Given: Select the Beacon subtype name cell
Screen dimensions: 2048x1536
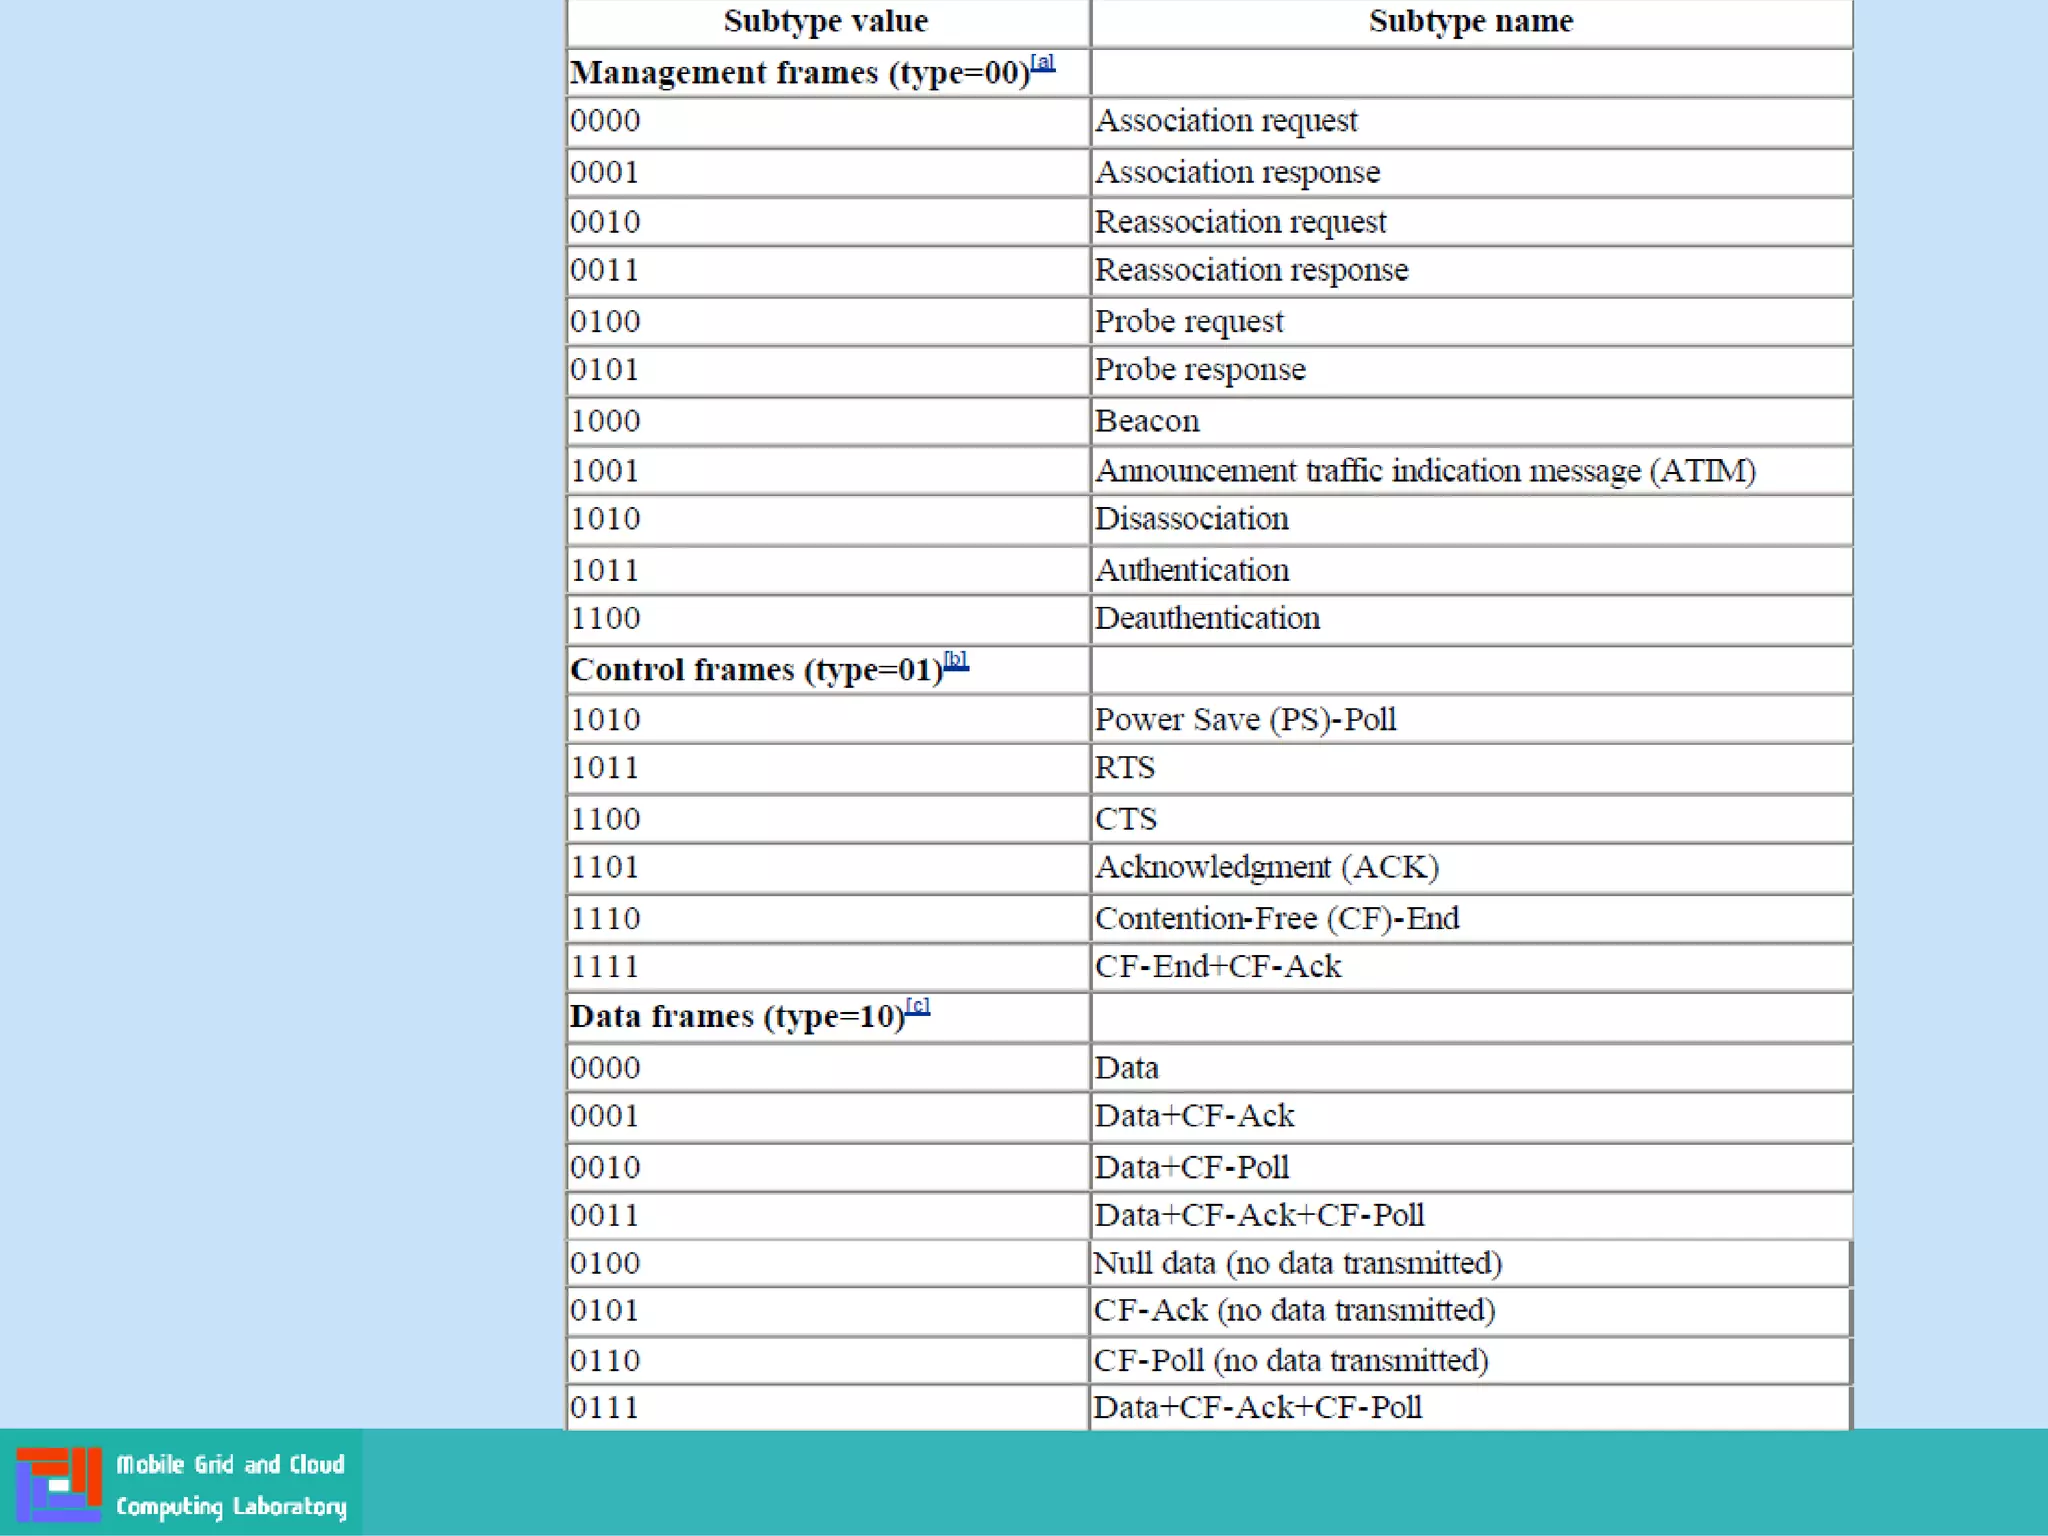Looking at the screenshot, I should click(1147, 421).
